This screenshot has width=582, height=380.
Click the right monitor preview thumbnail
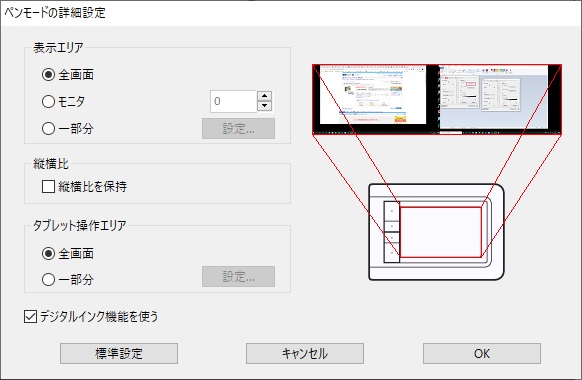coord(494,98)
